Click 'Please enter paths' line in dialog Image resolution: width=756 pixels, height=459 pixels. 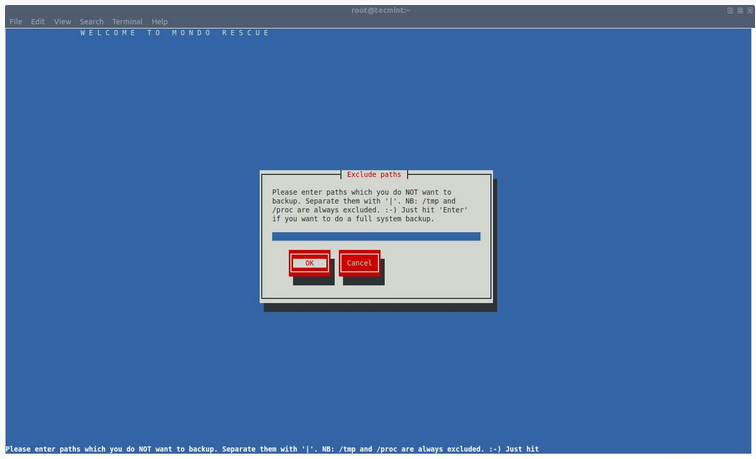coord(361,192)
